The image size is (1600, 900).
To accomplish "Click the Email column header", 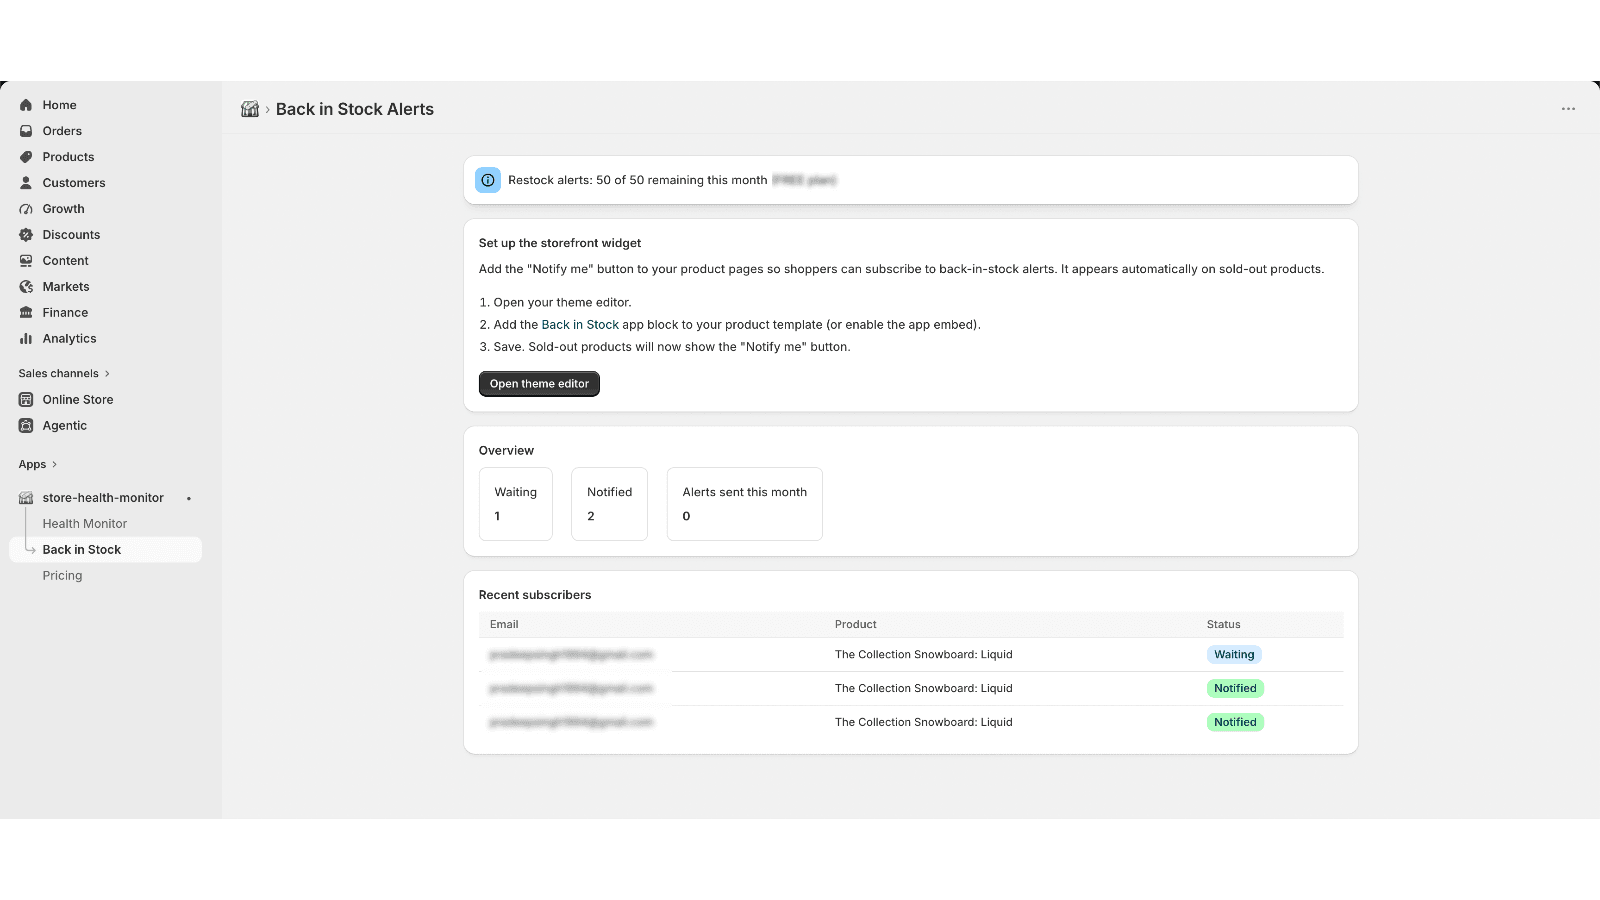I will click(x=504, y=625).
